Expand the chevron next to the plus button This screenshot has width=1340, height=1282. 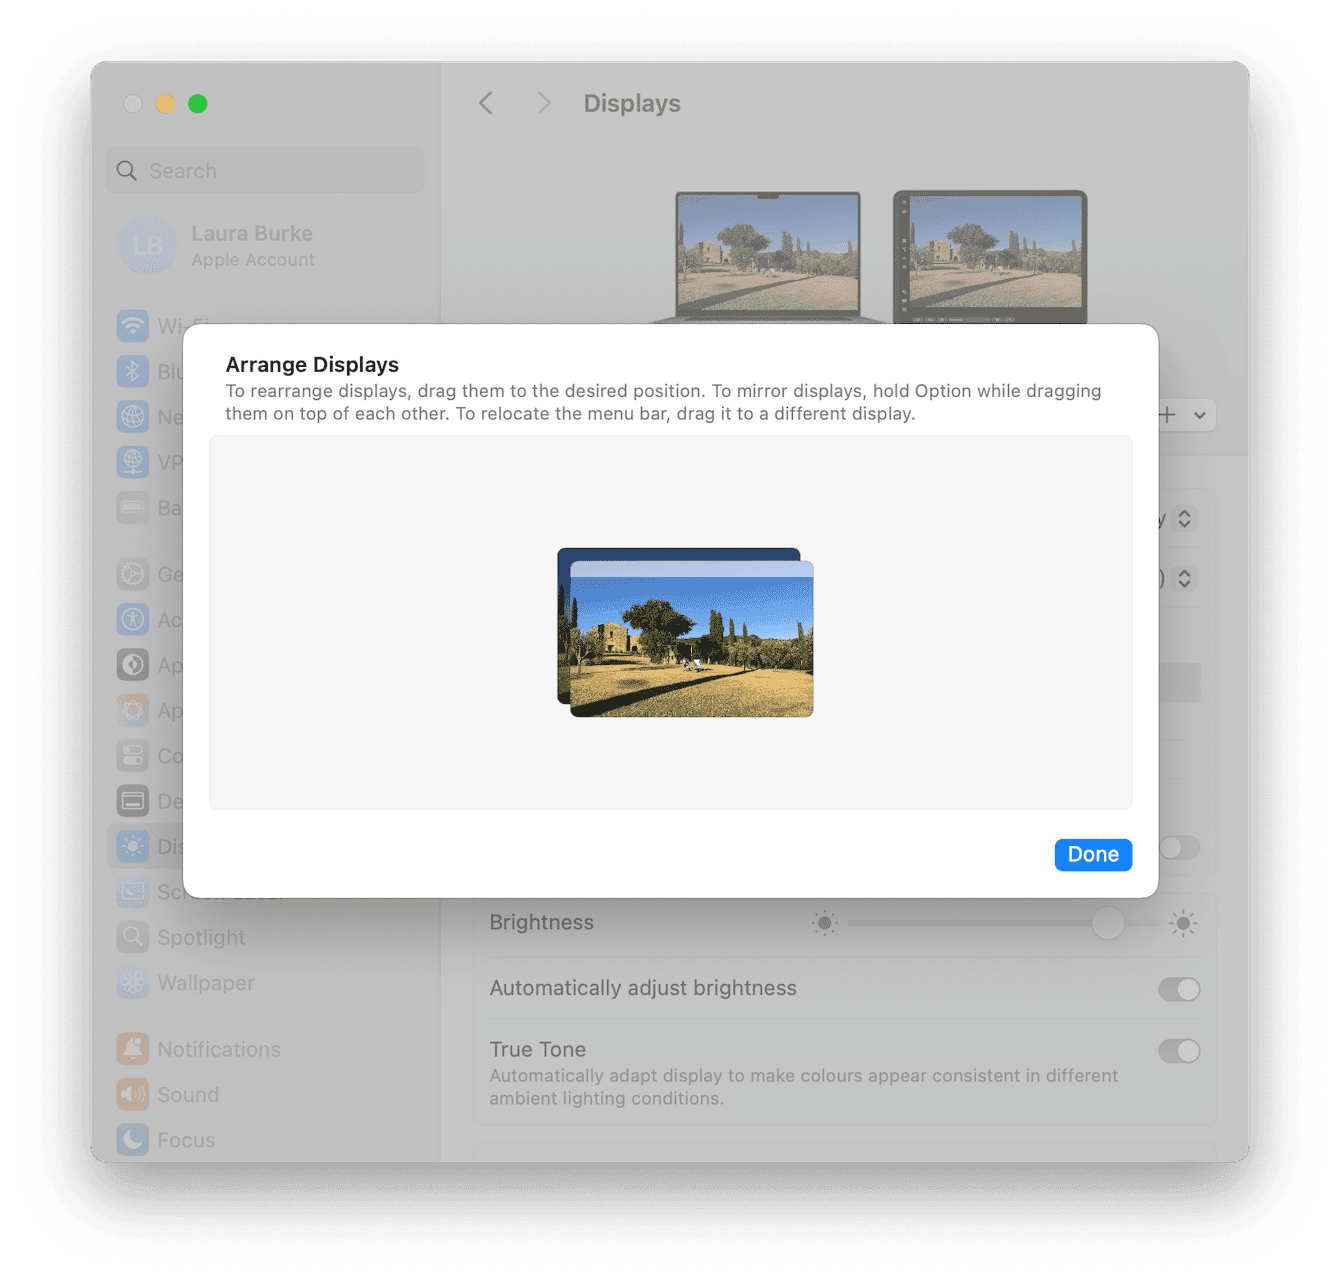point(1199,415)
